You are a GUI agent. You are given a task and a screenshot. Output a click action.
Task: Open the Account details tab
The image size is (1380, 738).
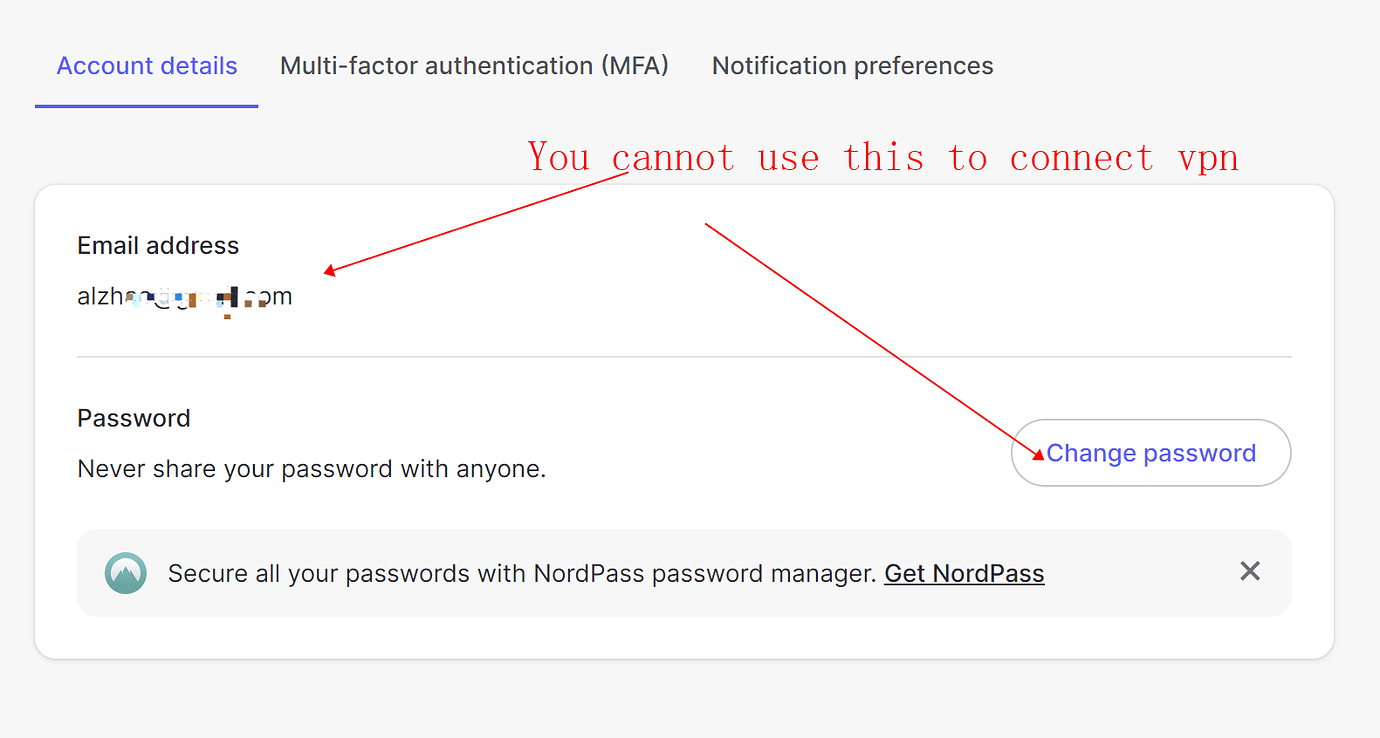[147, 66]
